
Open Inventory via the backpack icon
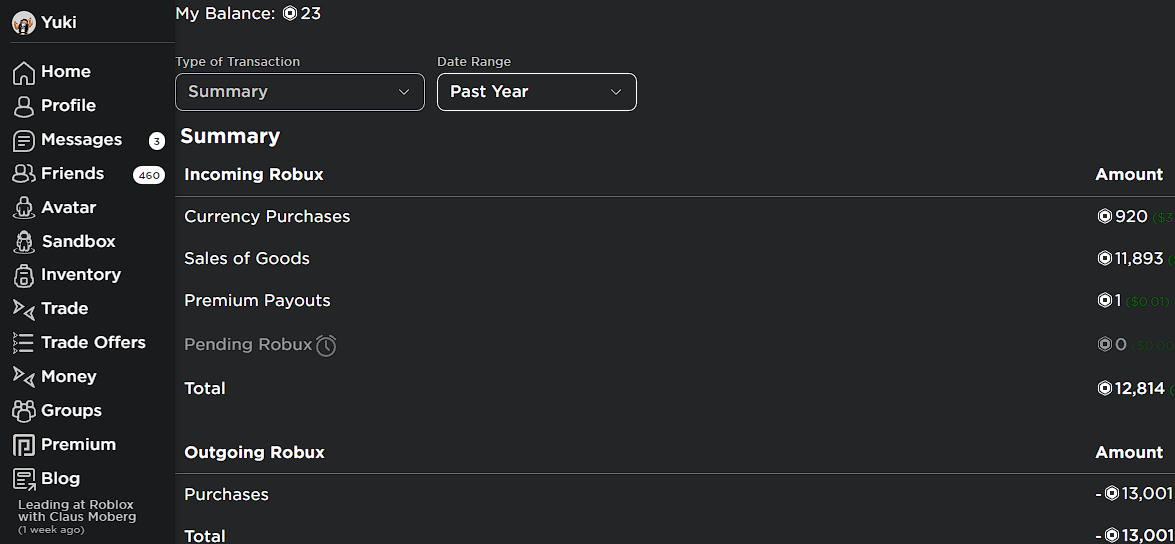click(24, 276)
